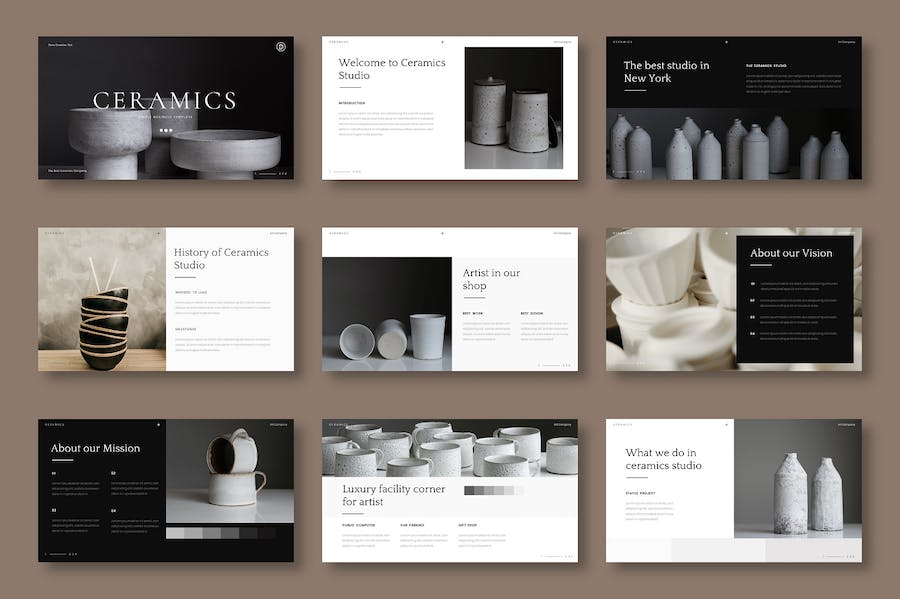Click the gray color palette strip on the Mission slide
This screenshot has width=900, height=599.
click(220, 533)
